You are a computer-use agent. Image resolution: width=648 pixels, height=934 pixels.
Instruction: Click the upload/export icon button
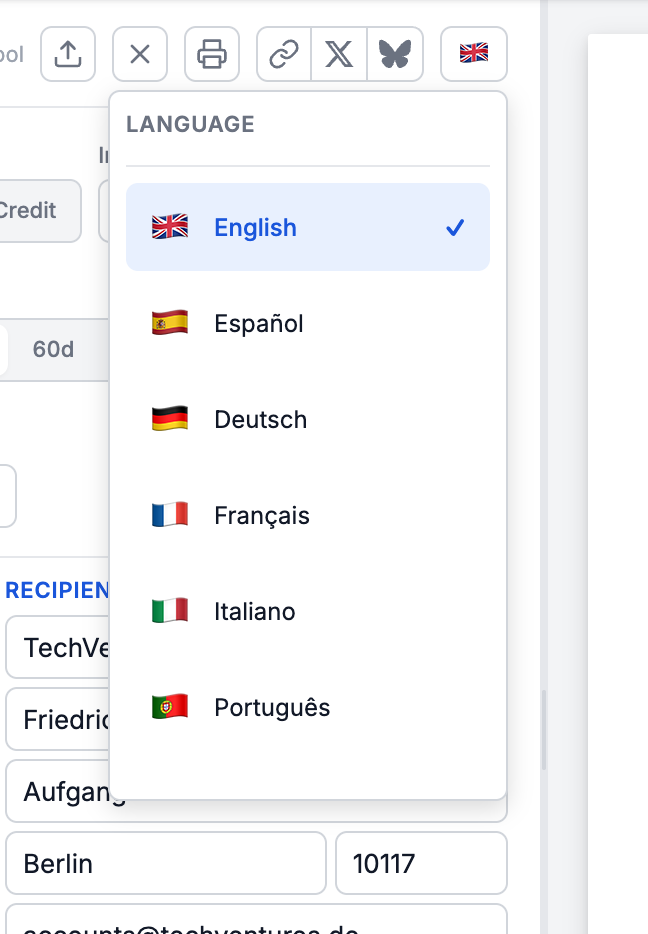pyautogui.click(x=68, y=54)
